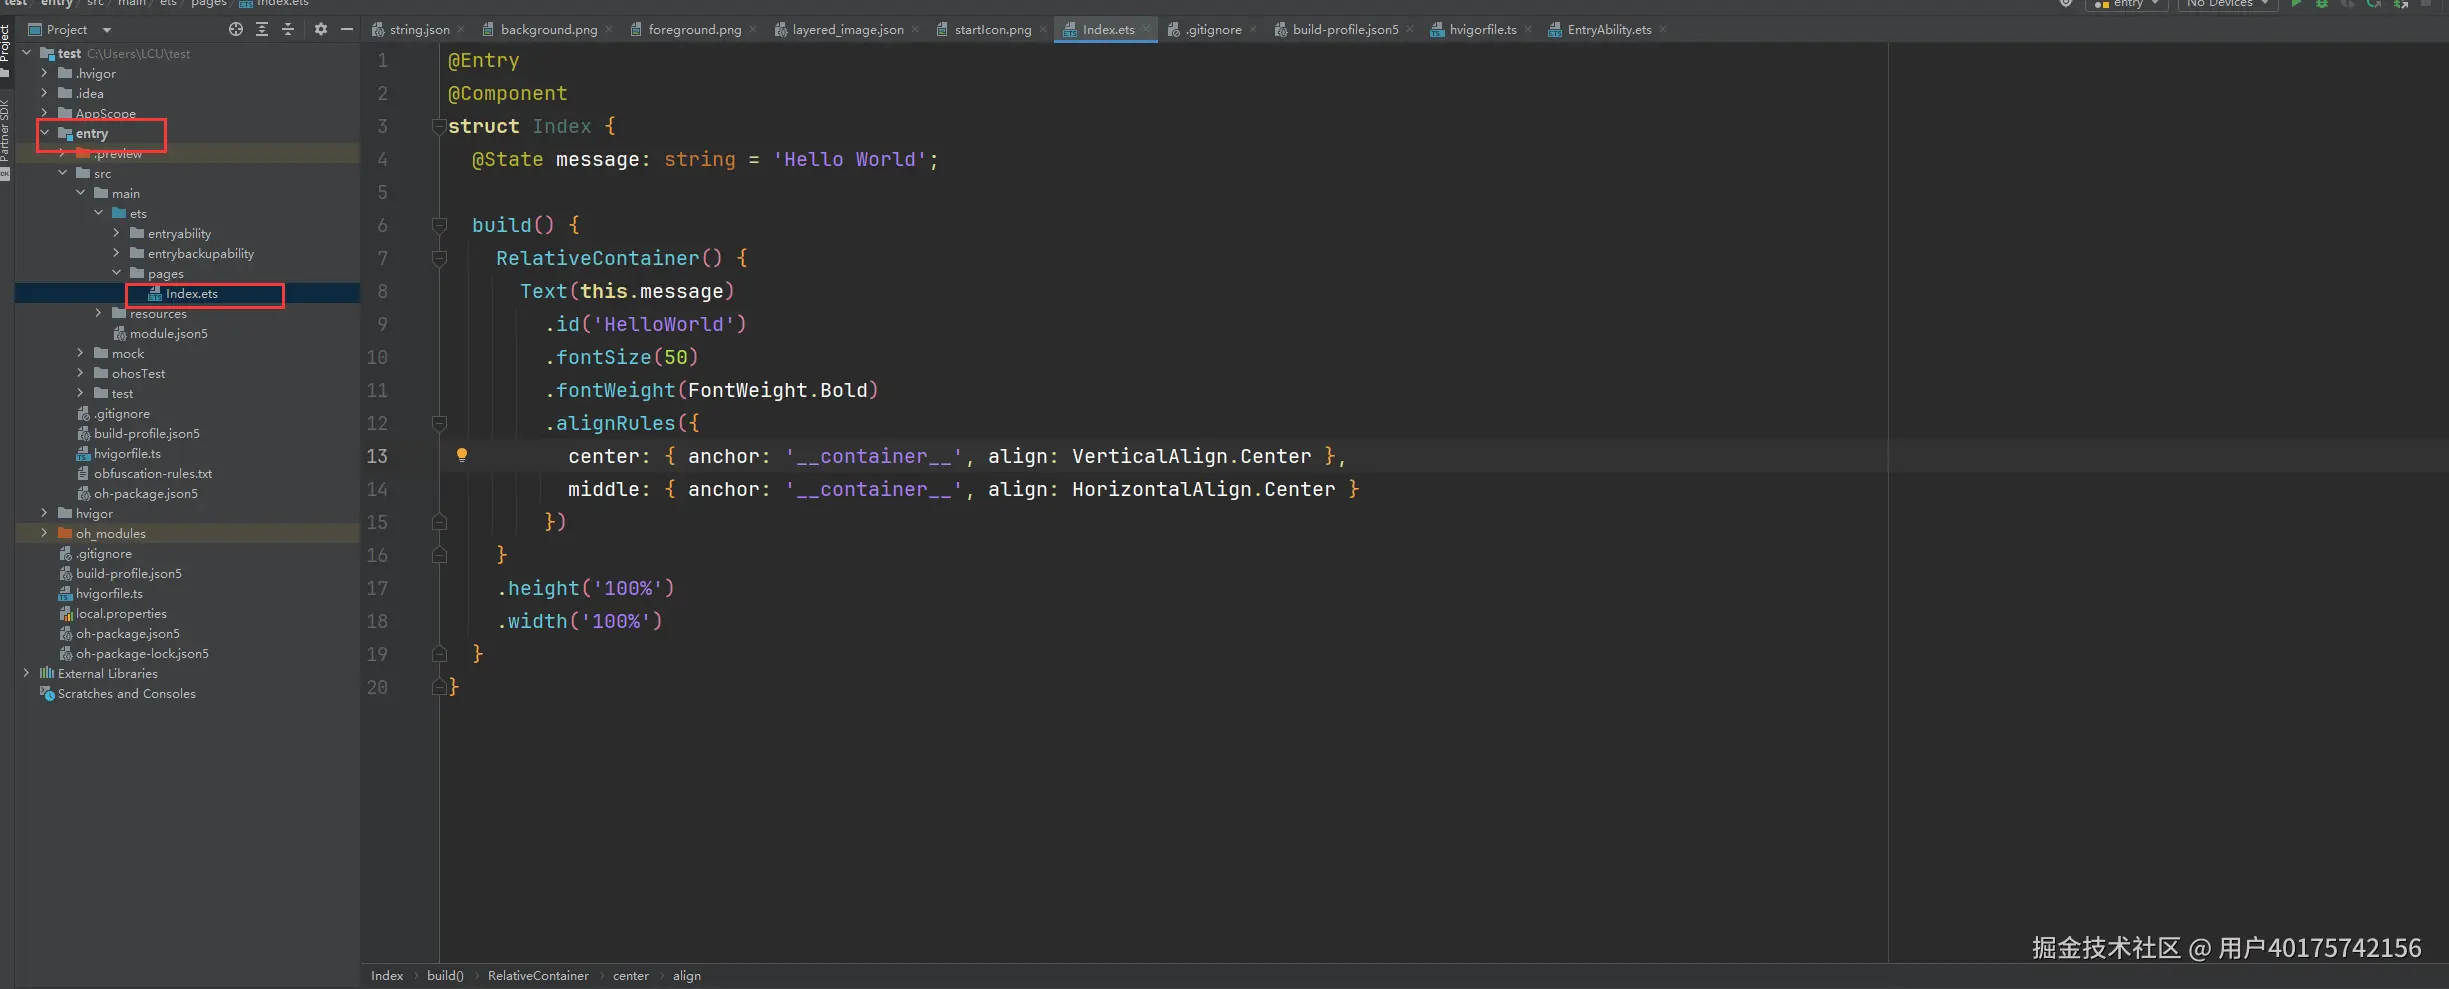The height and width of the screenshot is (989, 2449).
Task: Fold the alignRules block at line 12
Action: [439, 423]
